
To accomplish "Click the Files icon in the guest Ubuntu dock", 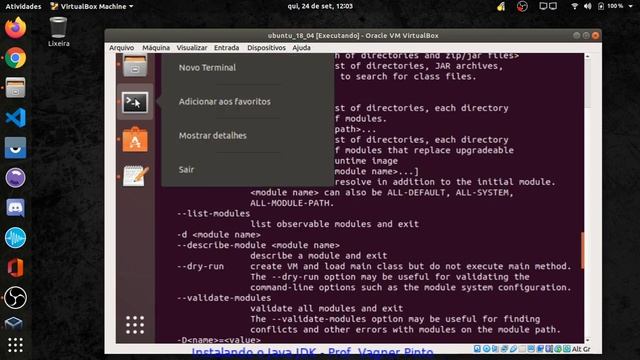I will click(x=135, y=65).
